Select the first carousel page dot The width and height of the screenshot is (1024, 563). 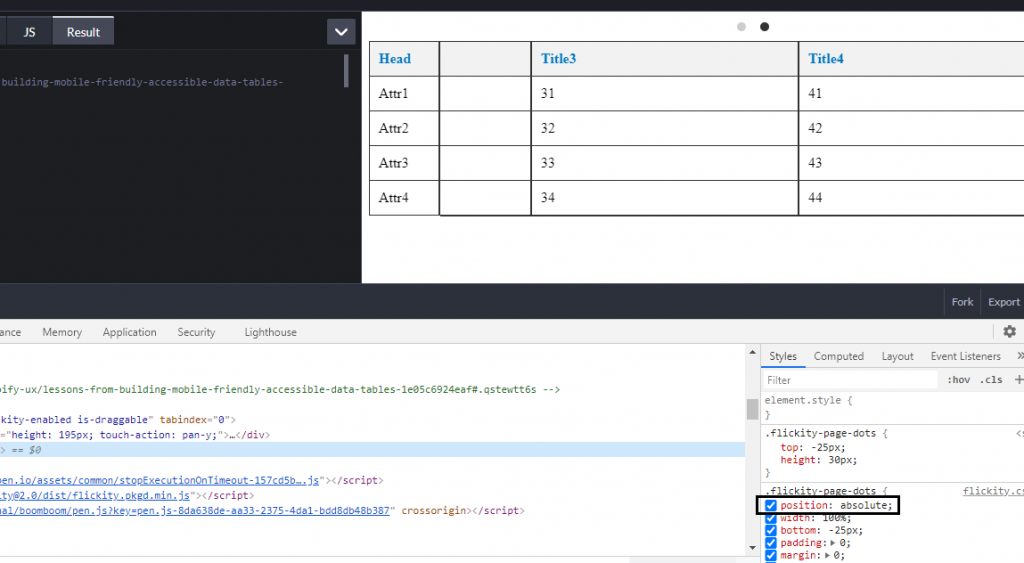[x=741, y=27]
